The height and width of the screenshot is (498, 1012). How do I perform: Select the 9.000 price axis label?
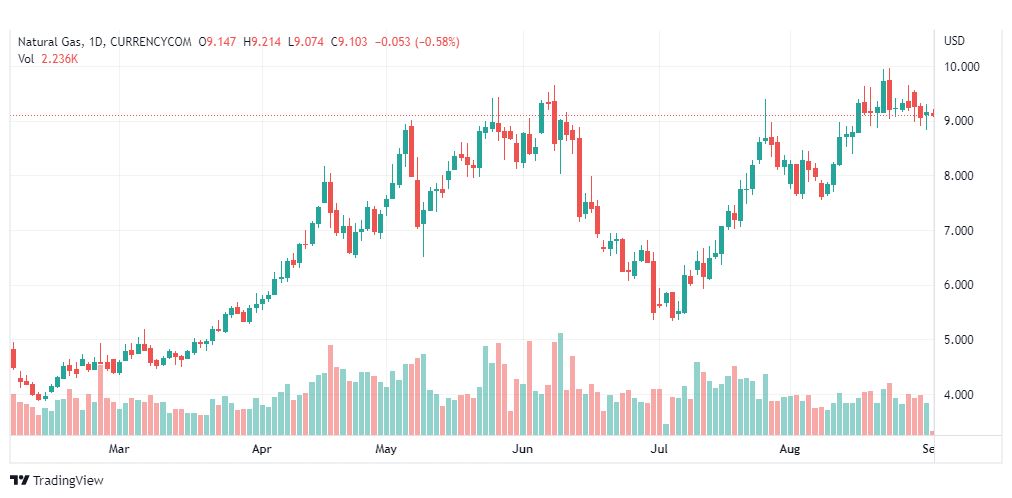coord(962,121)
